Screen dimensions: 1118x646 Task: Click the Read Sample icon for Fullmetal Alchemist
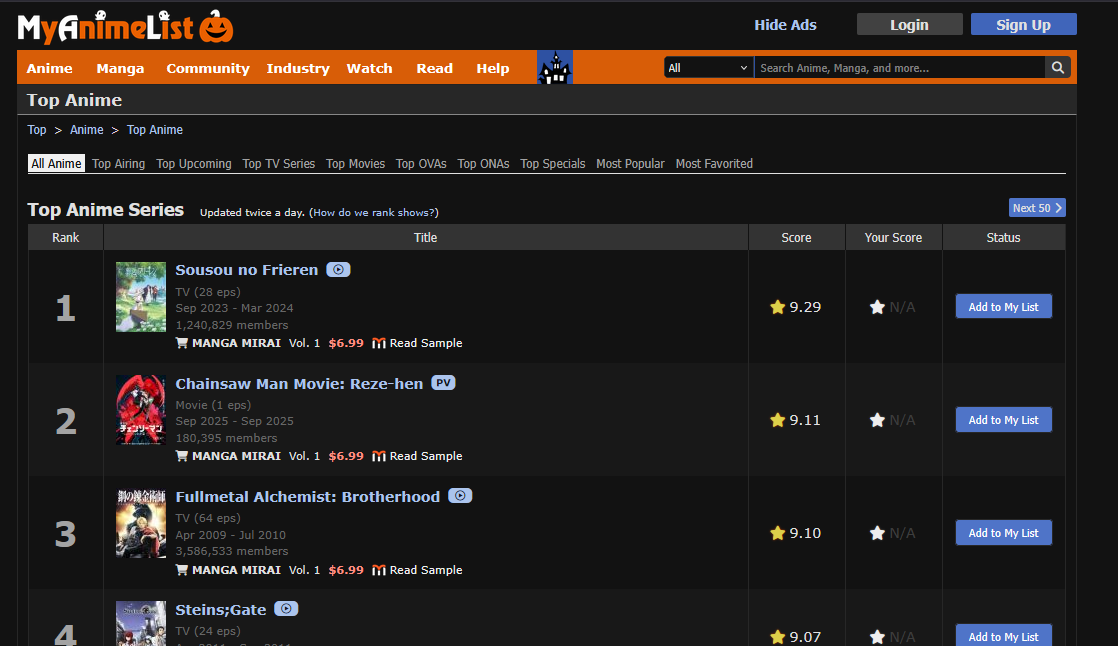[x=379, y=570]
